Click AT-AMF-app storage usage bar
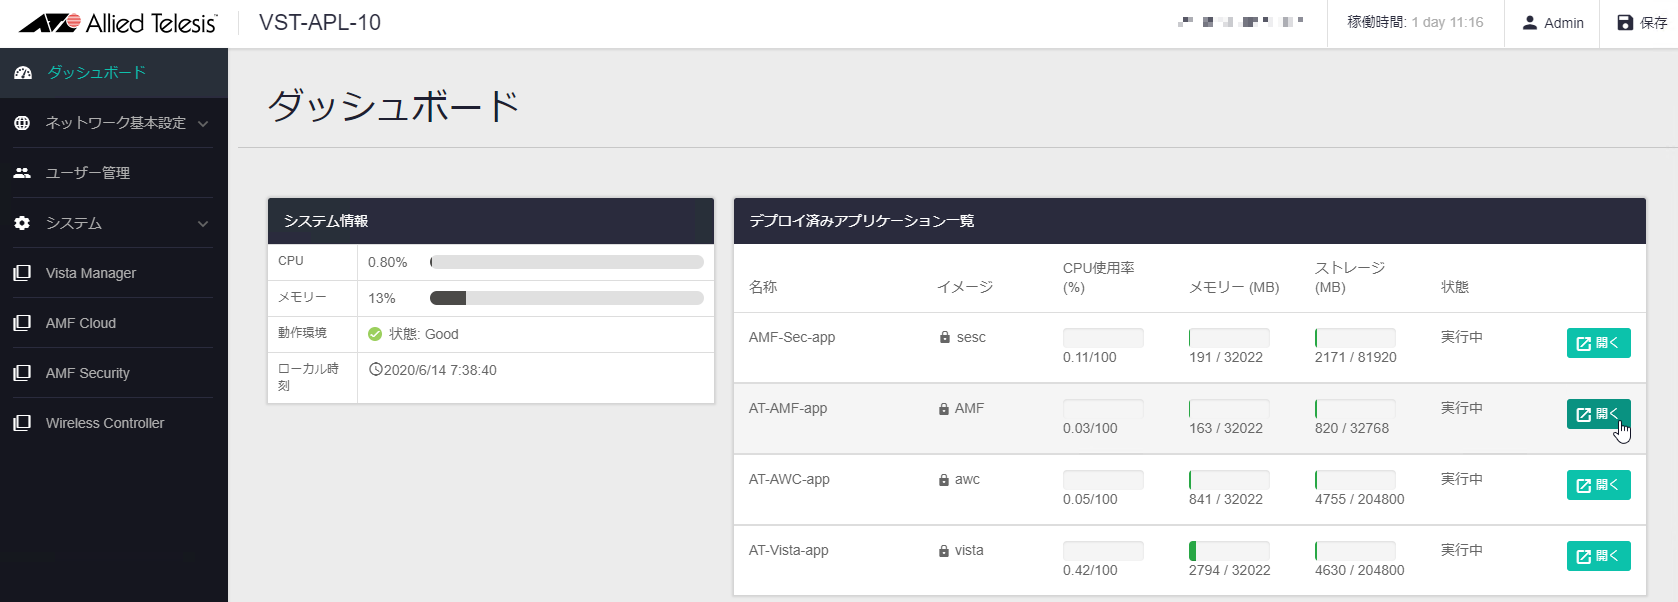 (x=1355, y=409)
